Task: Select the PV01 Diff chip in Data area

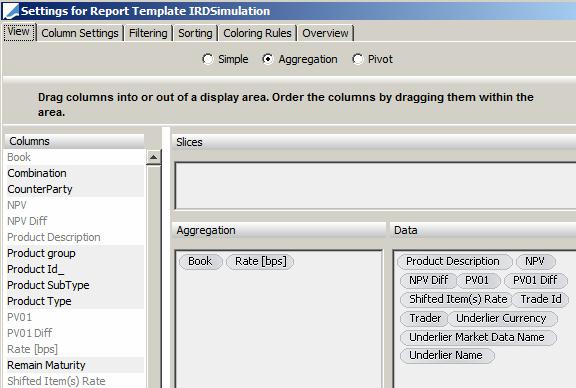Action: 535,280
